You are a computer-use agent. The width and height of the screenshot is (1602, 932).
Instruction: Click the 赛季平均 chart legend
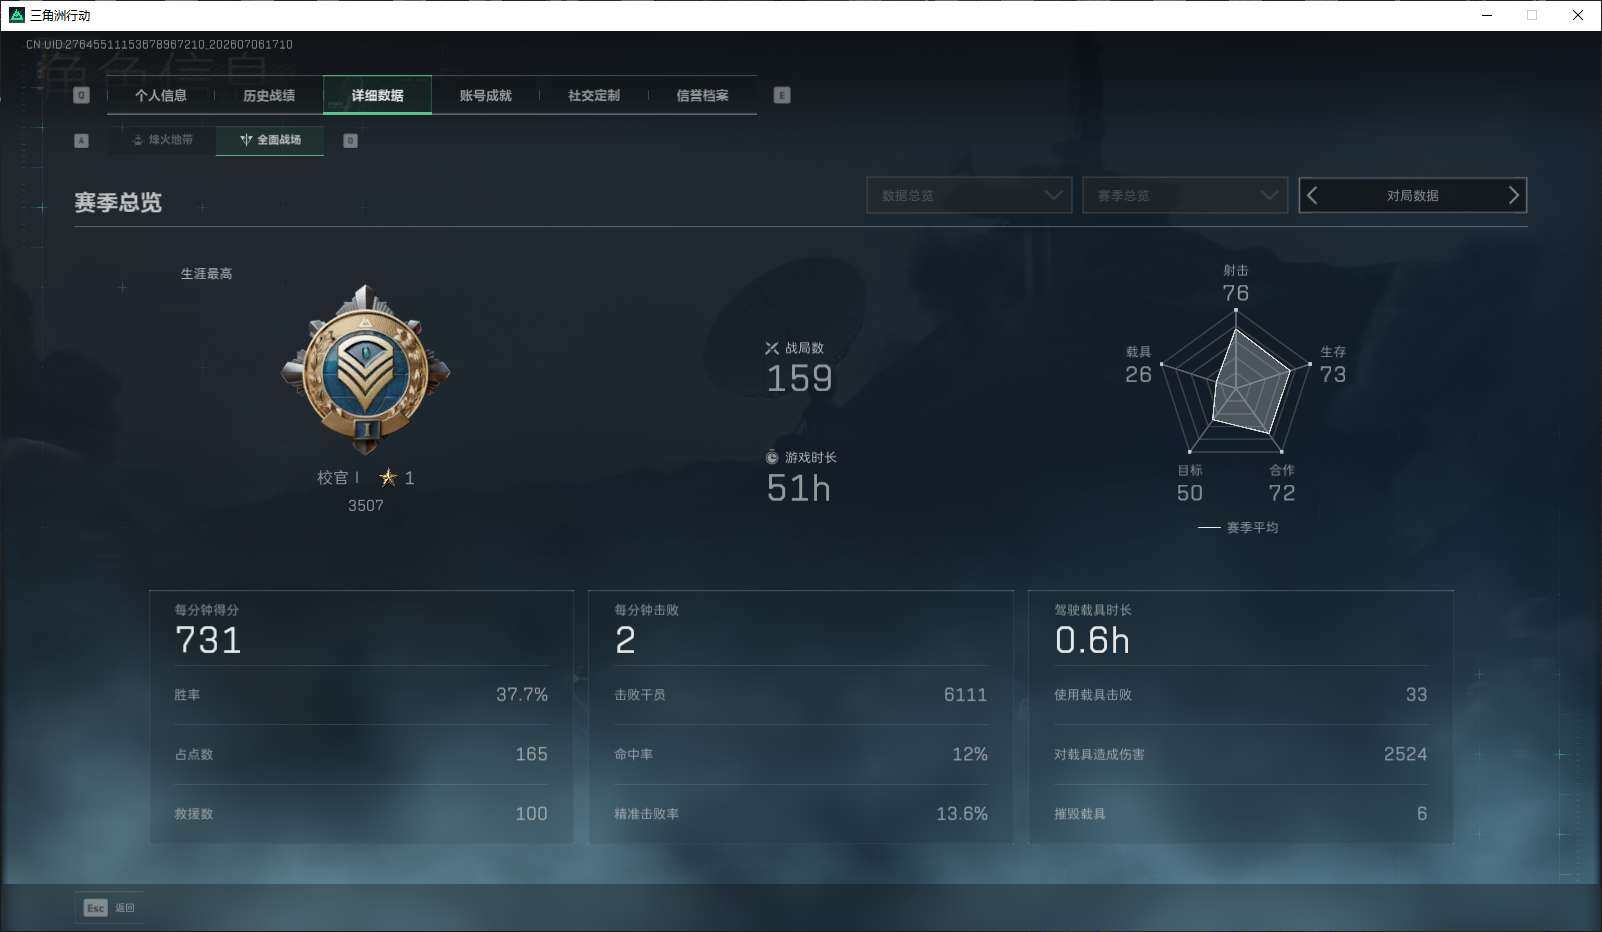[1238, 527]
